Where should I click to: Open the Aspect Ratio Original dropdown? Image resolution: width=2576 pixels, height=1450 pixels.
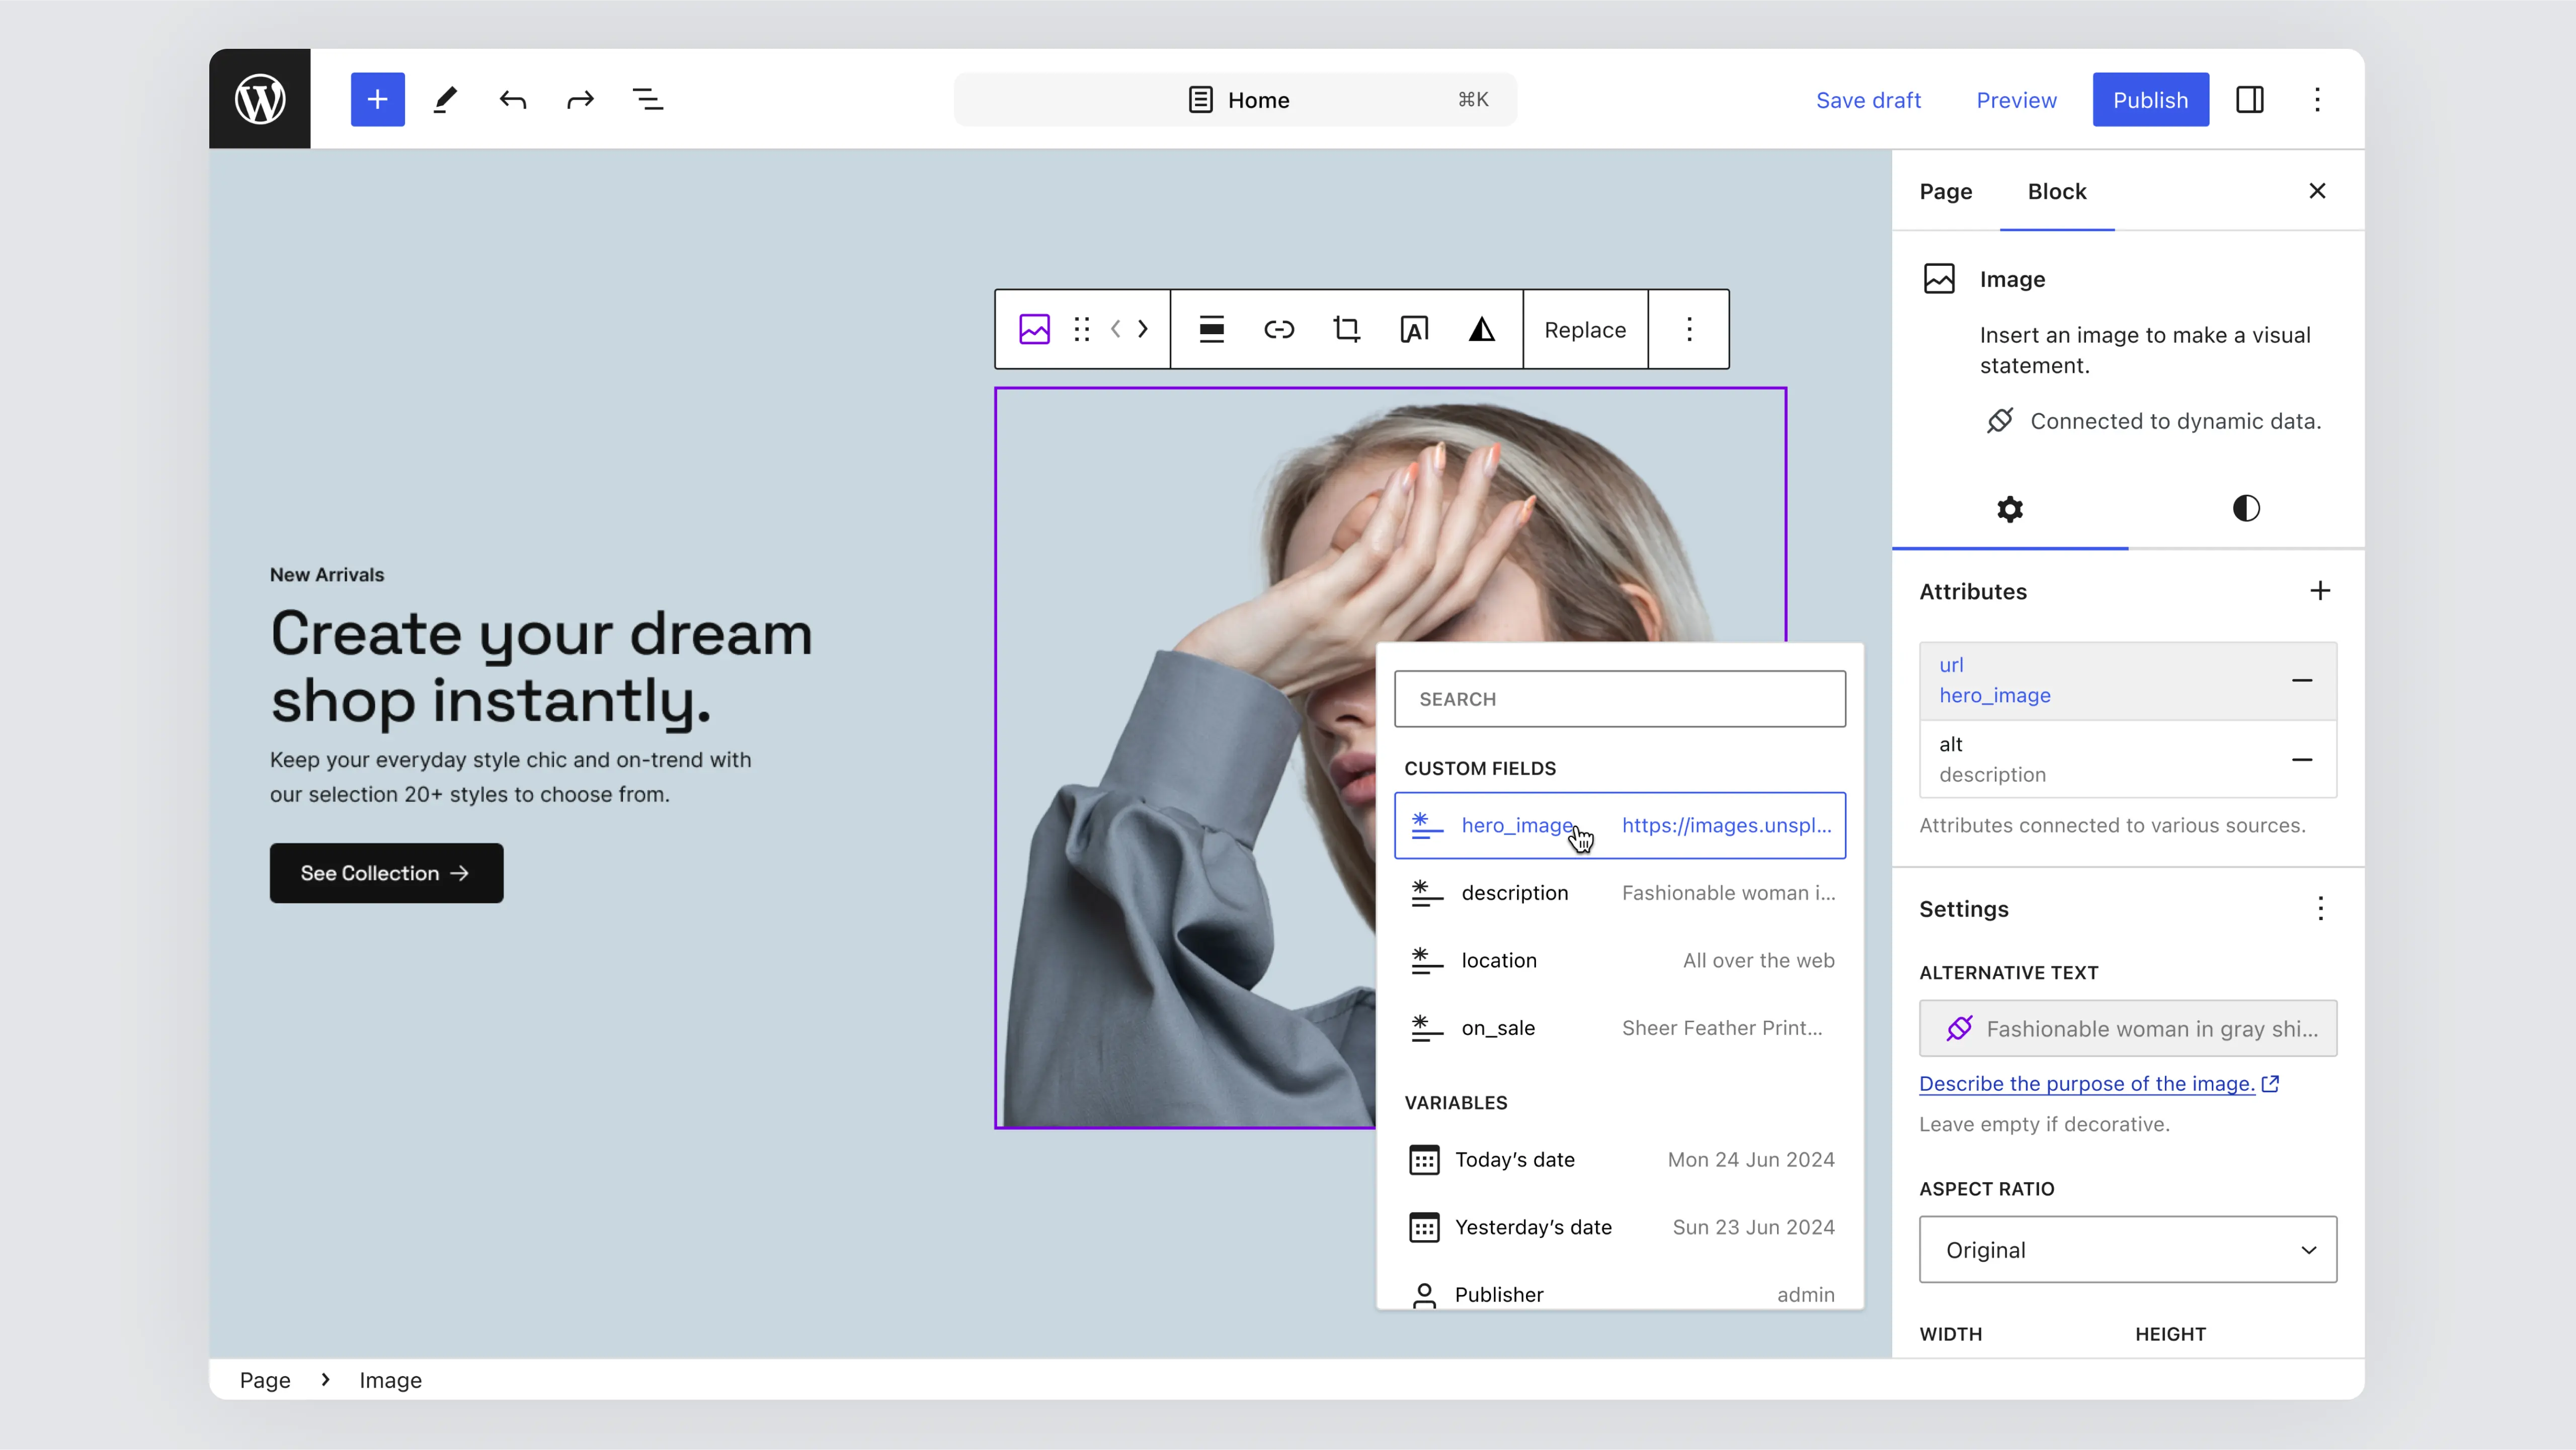(x=2127, y=1249)
